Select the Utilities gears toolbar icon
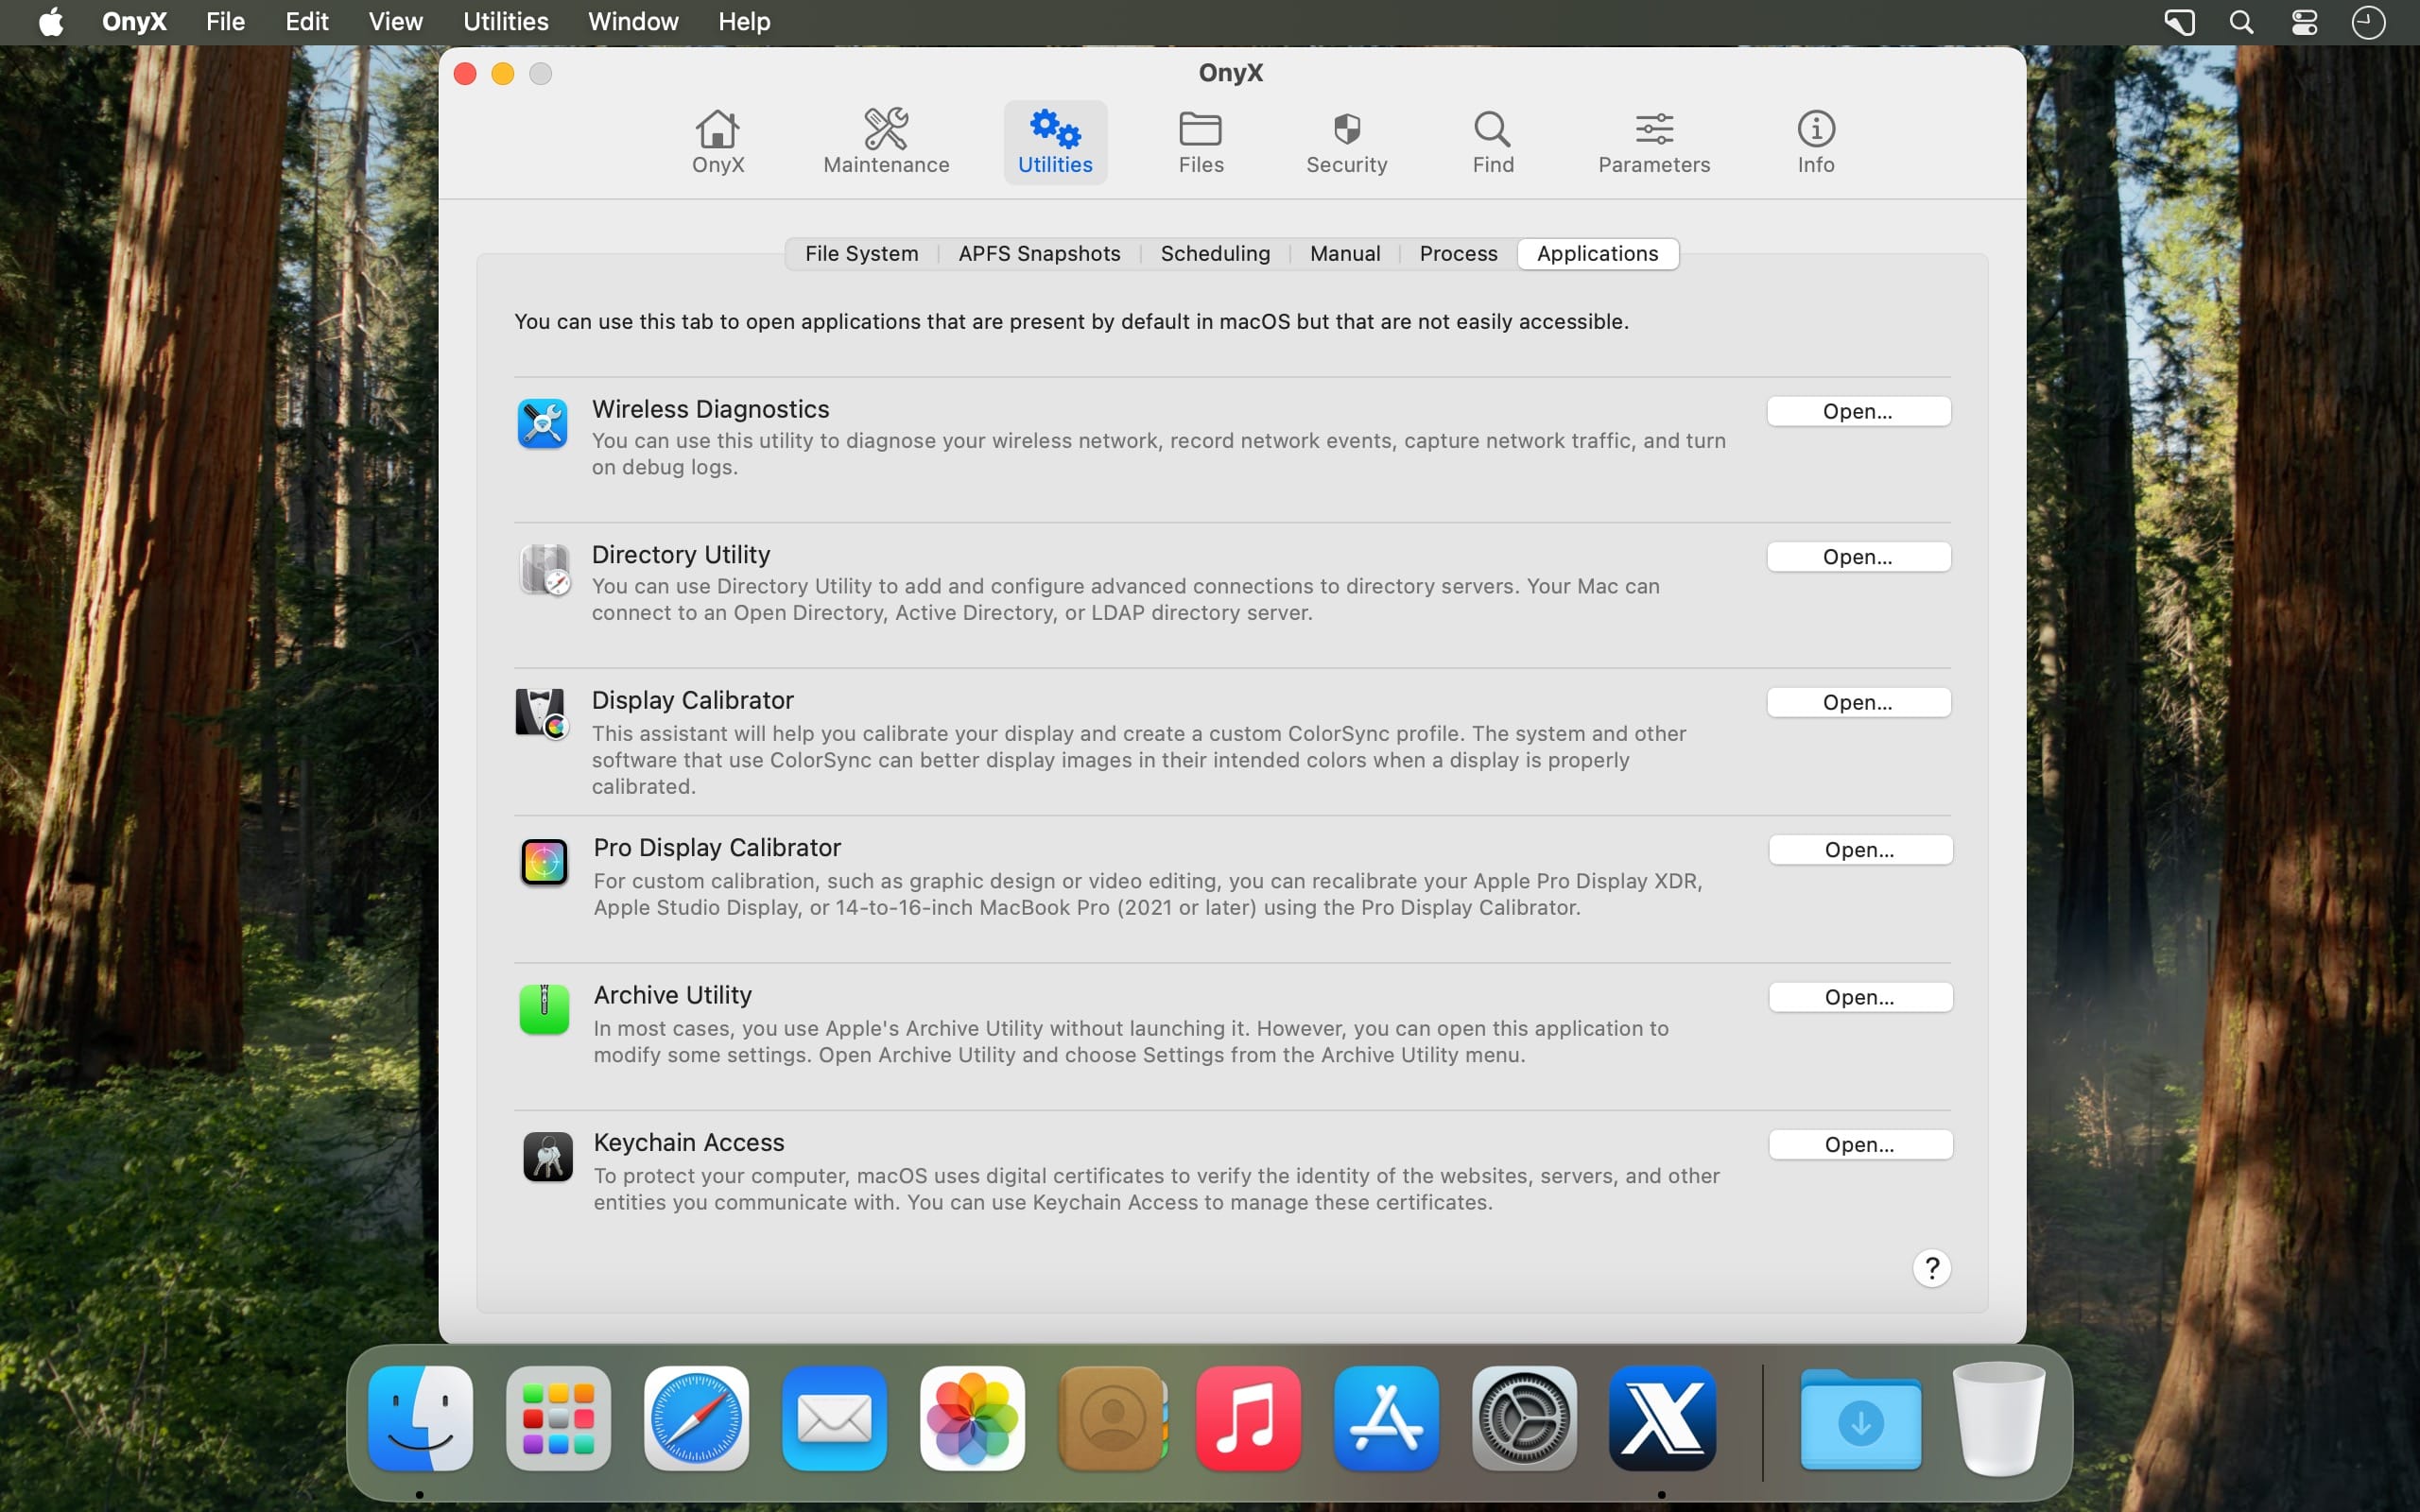 pyautogui.click(x=1055, y=142)
